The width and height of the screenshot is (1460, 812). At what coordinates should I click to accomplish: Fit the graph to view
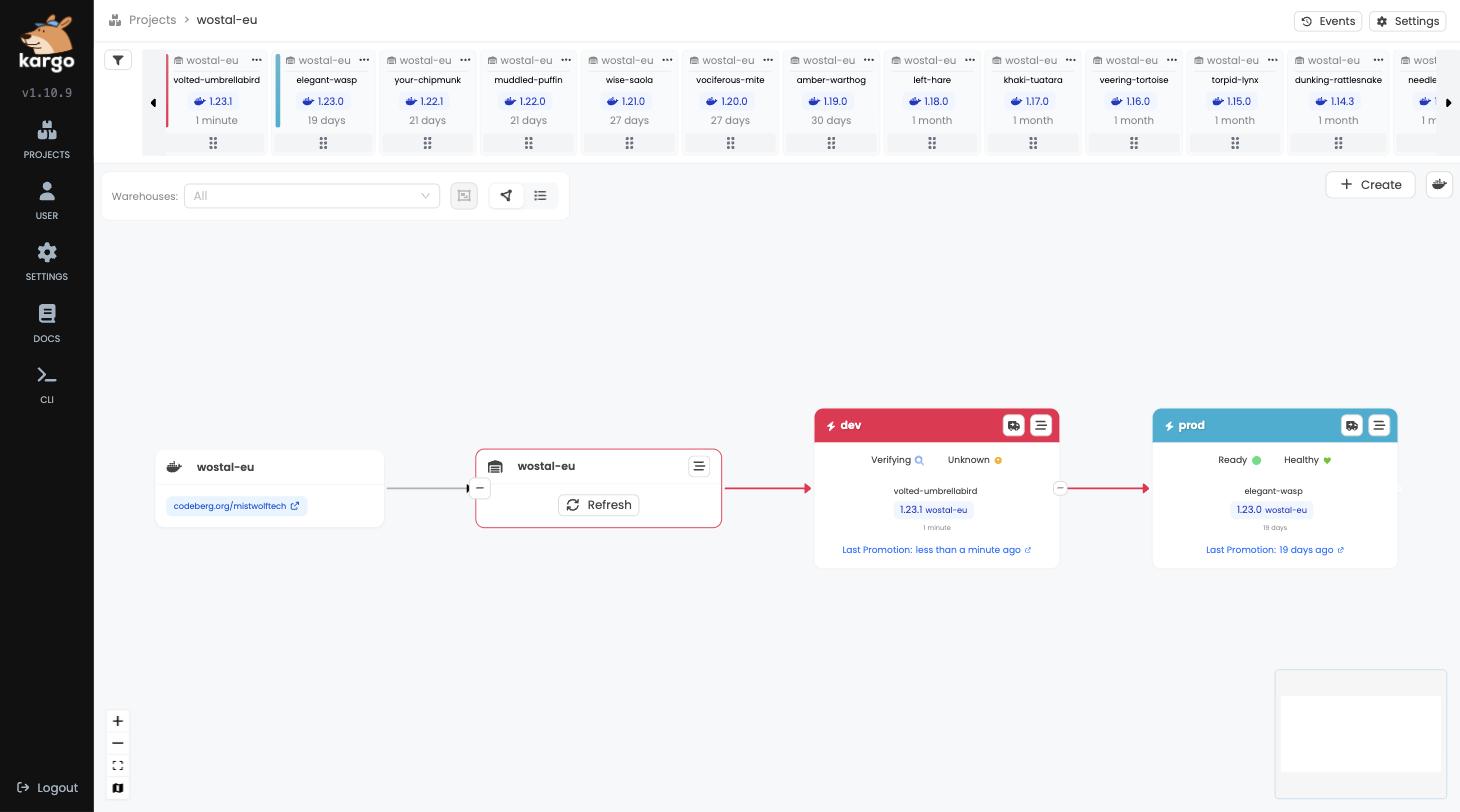click(118, 766)
